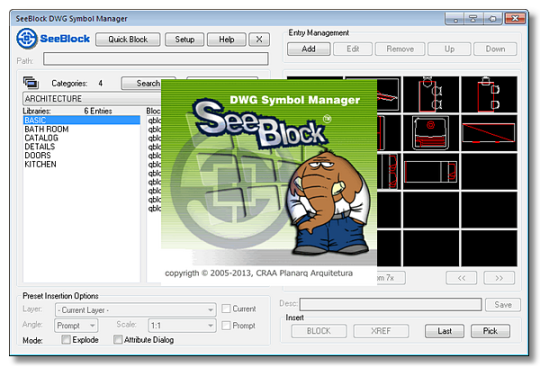Click the Path input field
This screenshot has height=367, width=540.
tap(156, 59)
